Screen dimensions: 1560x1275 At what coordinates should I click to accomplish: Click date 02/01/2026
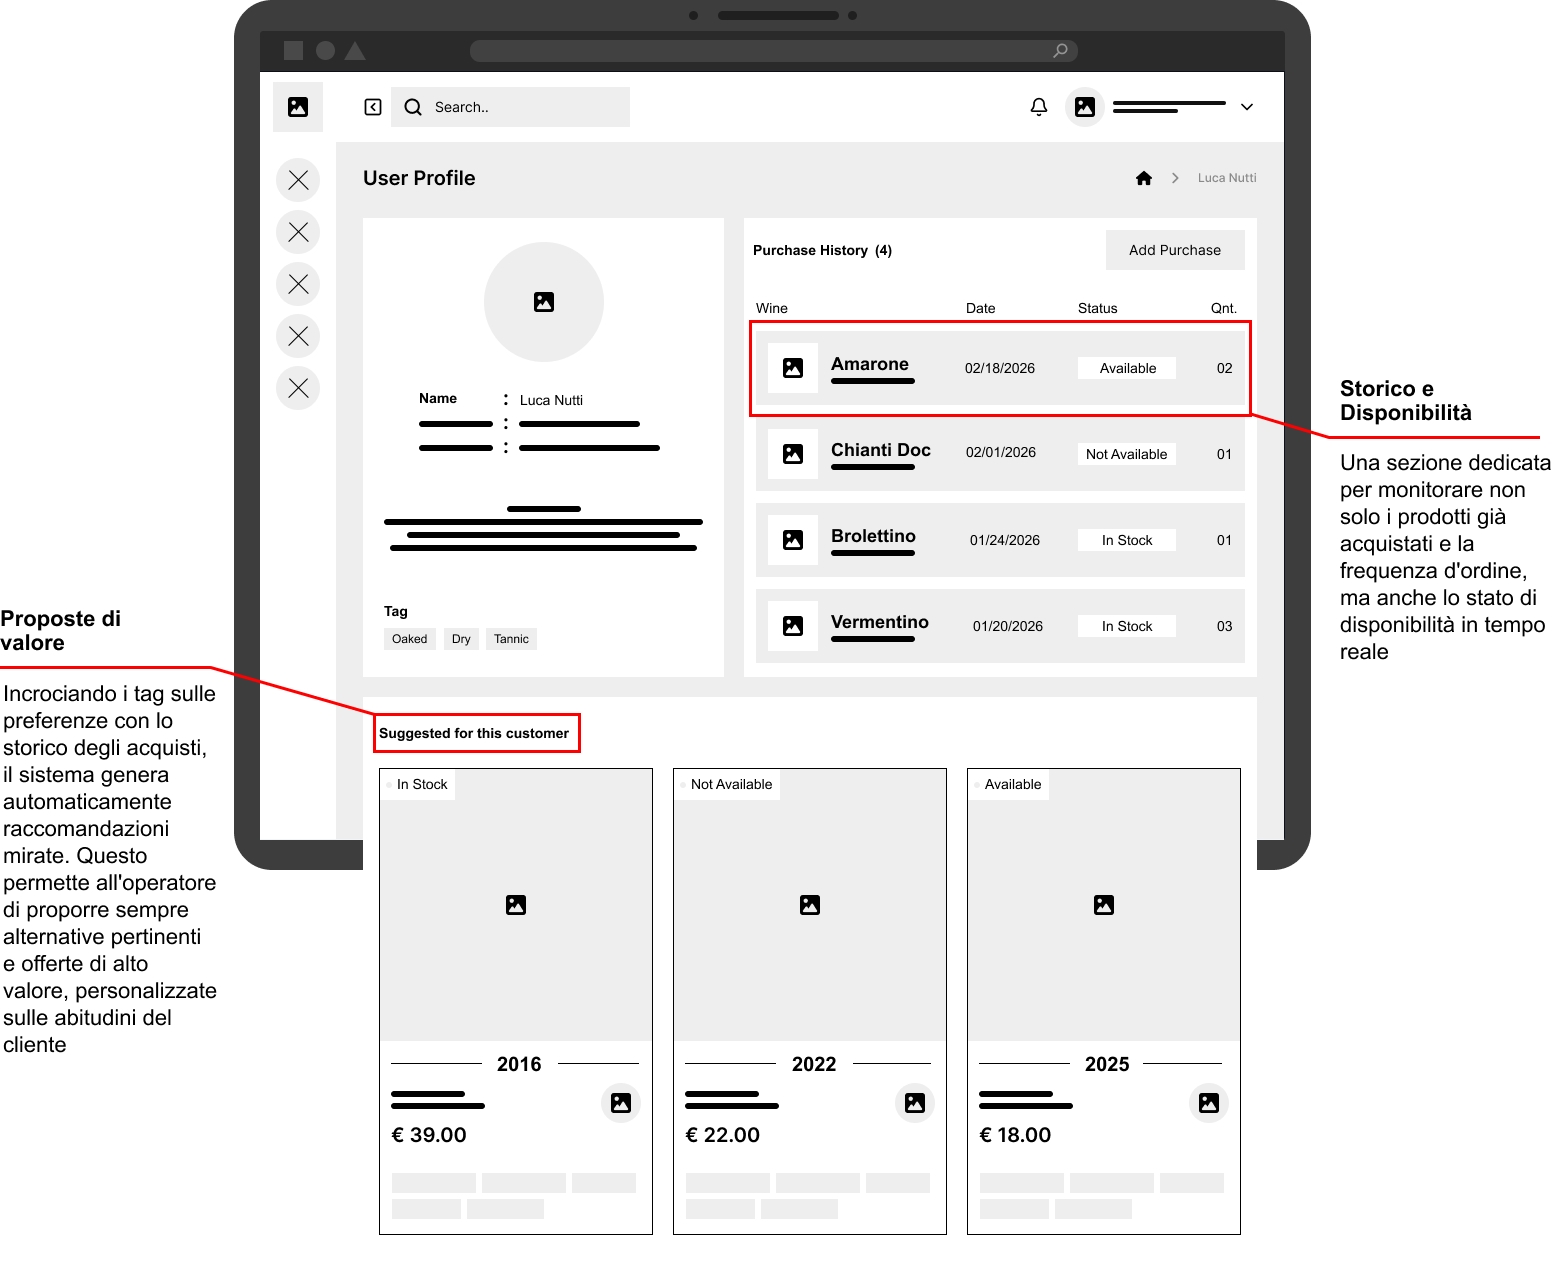point(1001,452)
